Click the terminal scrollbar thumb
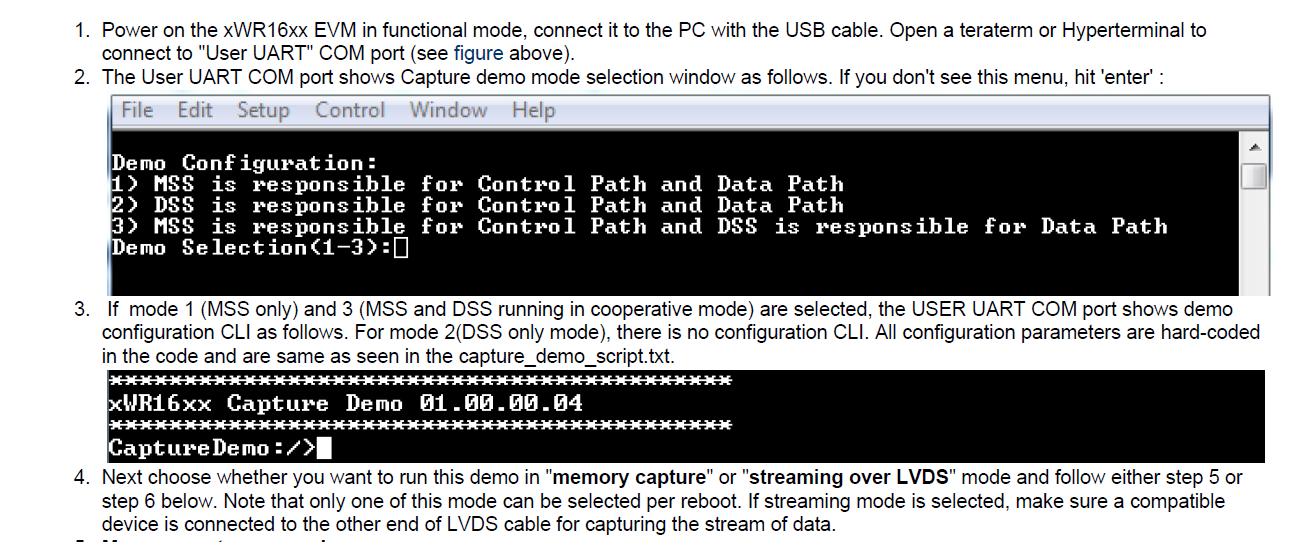This screenshot has height=542, width=1314. pos(1254,176)
